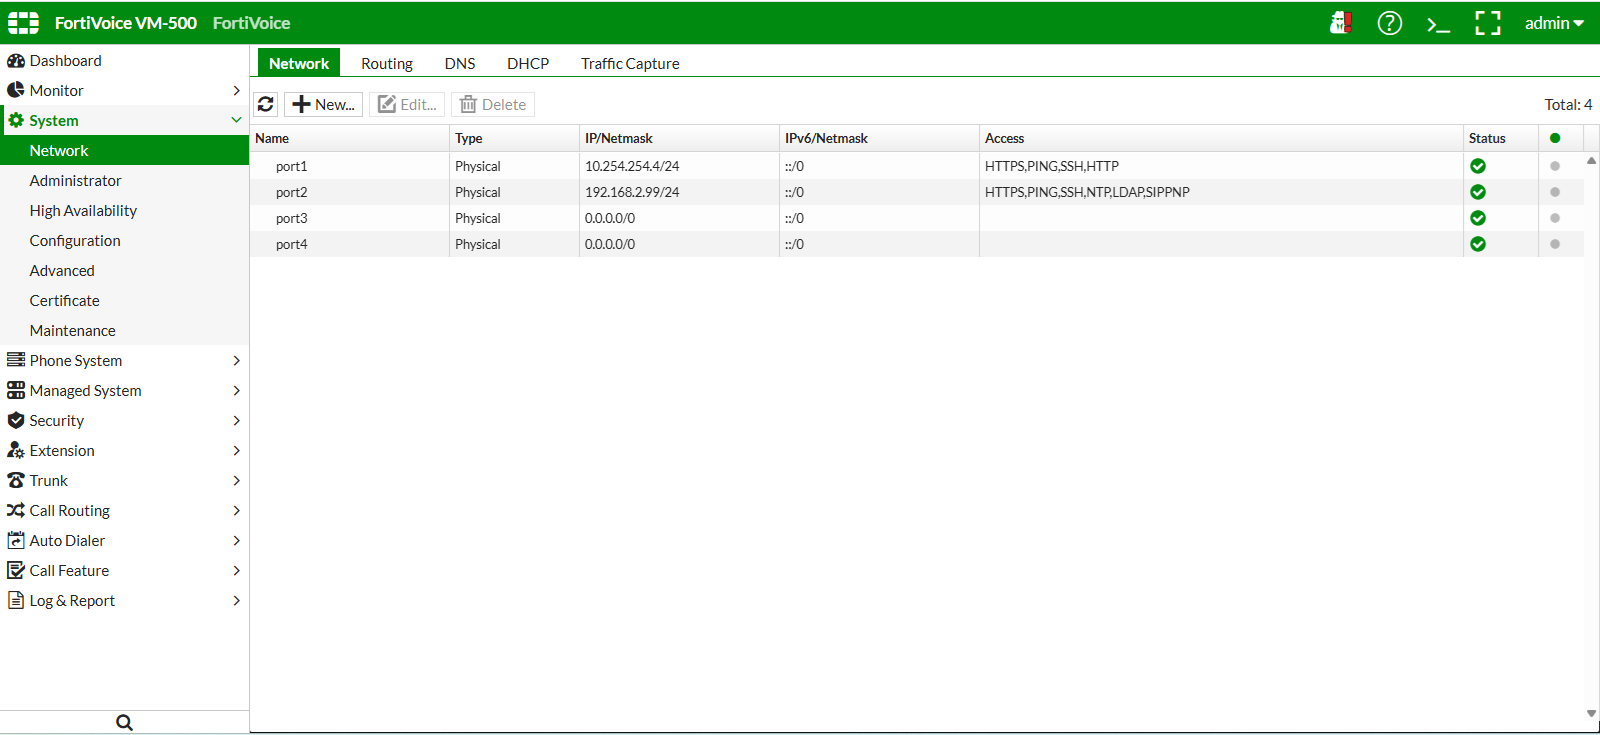1600x735 pixels.
Task: Click the table scrollbar down arrow
Action: (1591, 713)
